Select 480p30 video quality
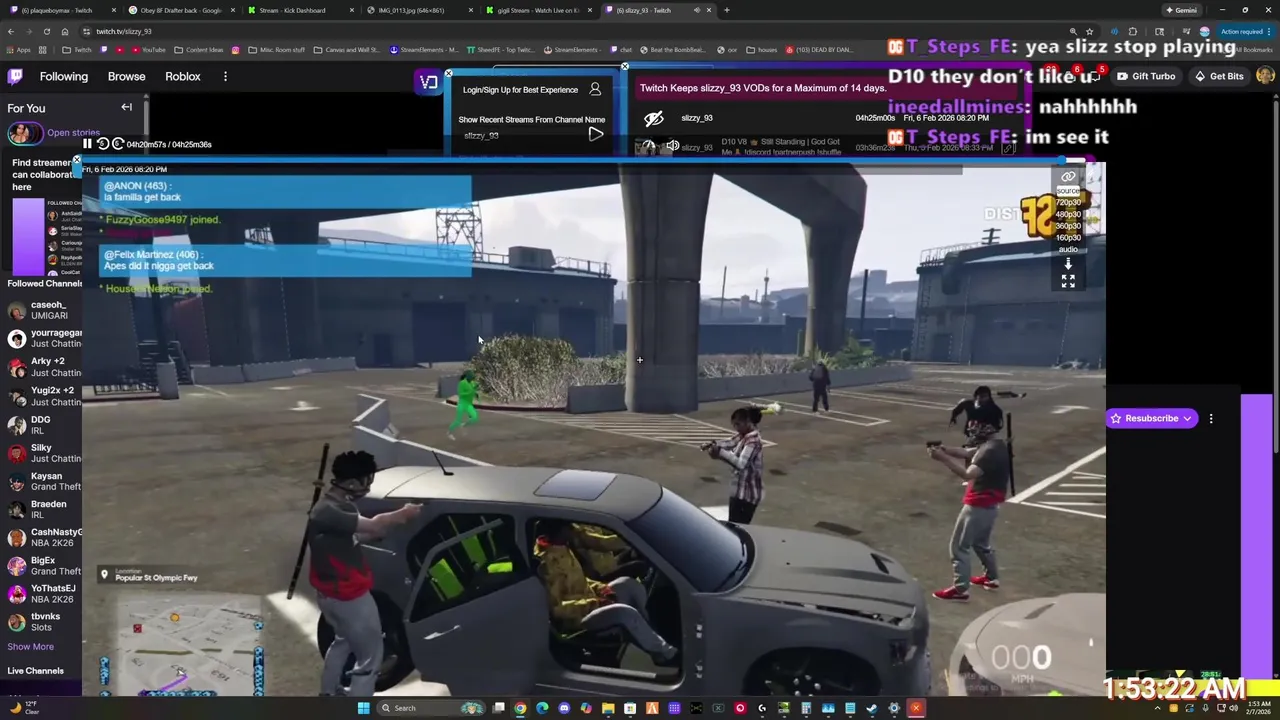This screenshot has width=1280, height=720. click(x=1068, y=214)
